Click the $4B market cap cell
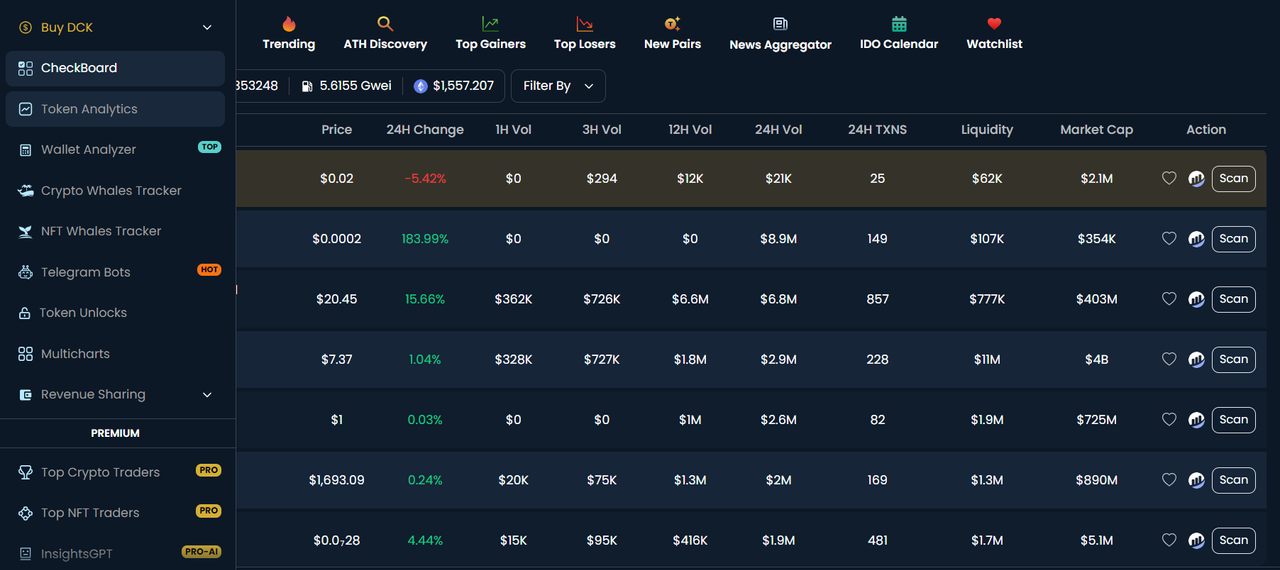This screenshot has height=570, width=1280. 1096,359
